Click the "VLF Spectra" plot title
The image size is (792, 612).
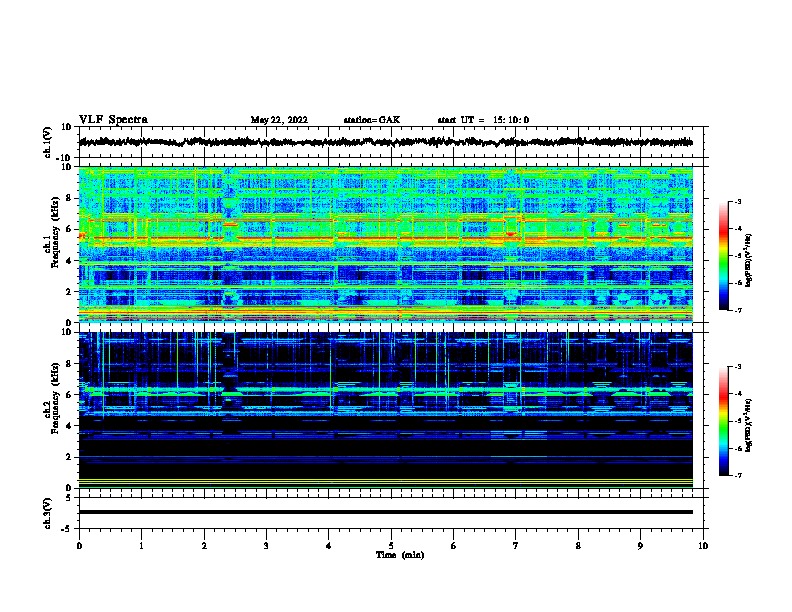[x=113, y=120]
